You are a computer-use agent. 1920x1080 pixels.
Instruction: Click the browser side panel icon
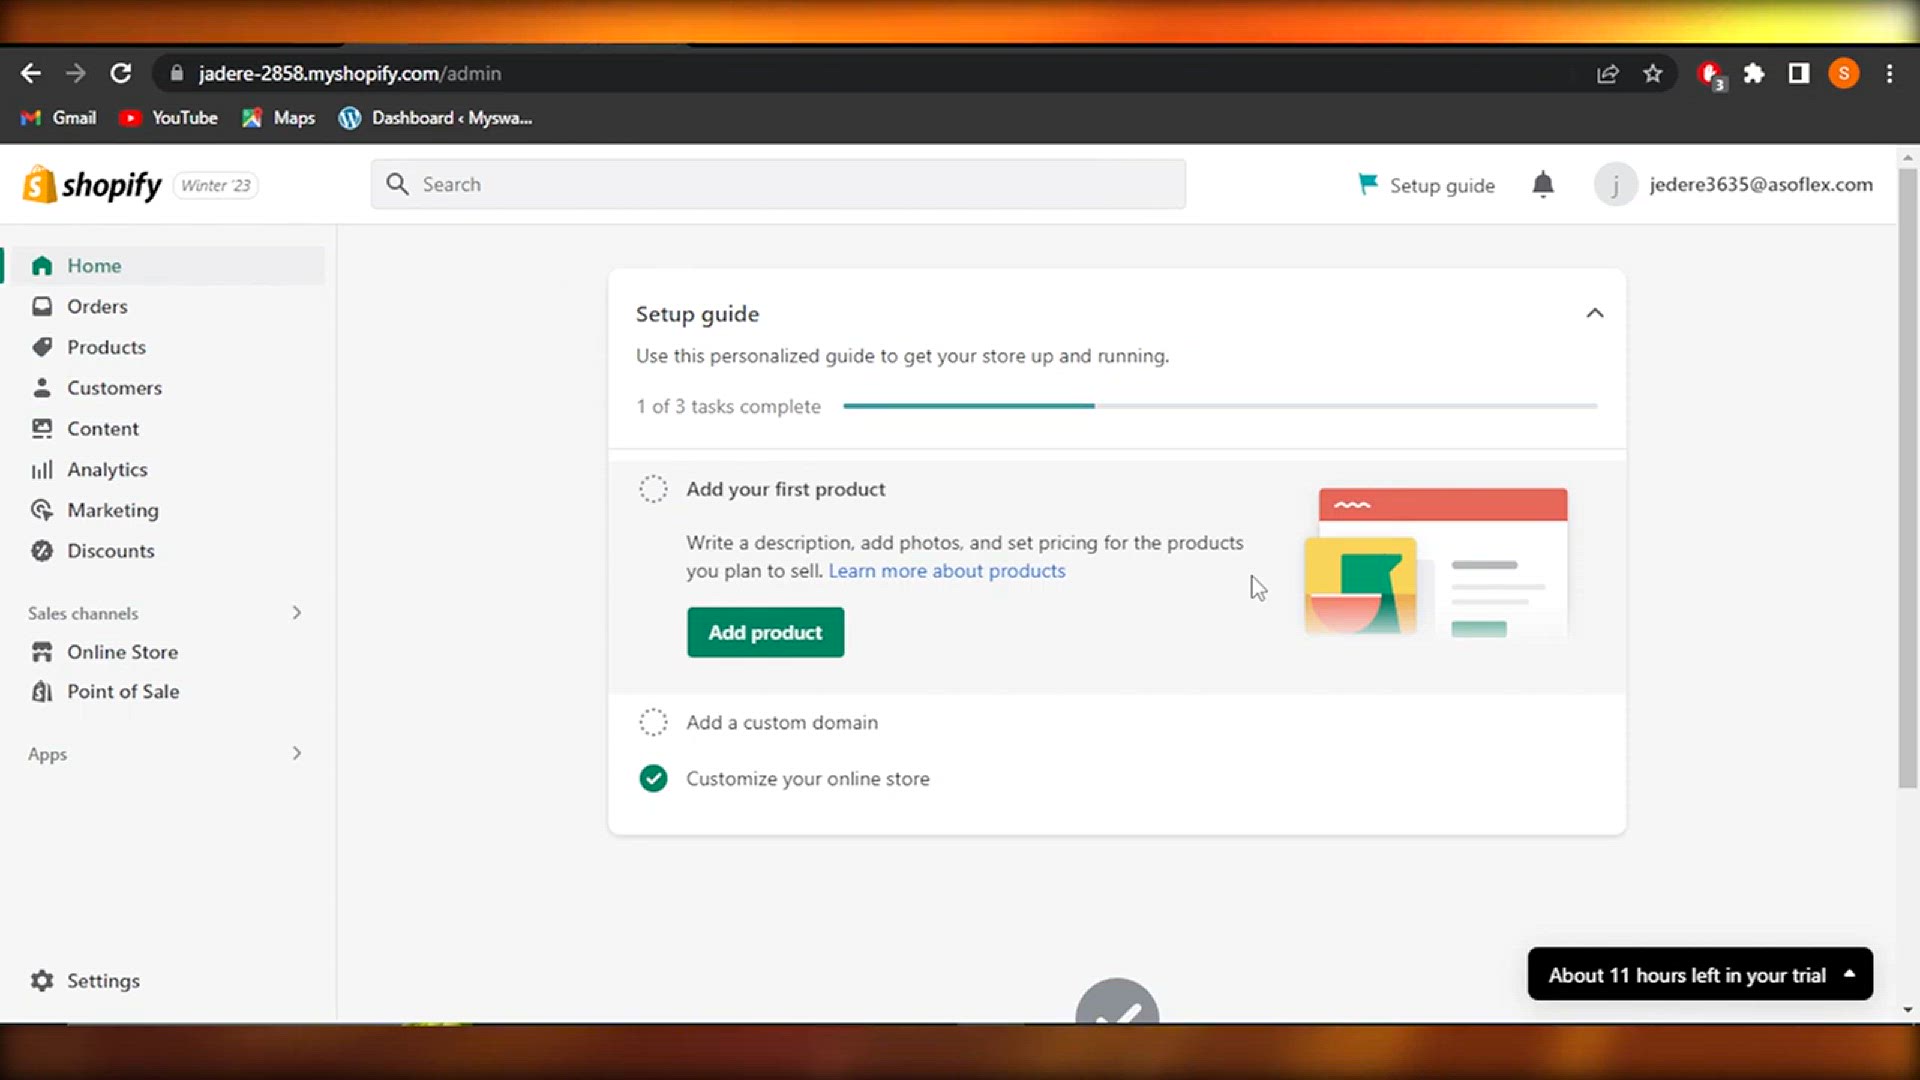click(1799, 73)
